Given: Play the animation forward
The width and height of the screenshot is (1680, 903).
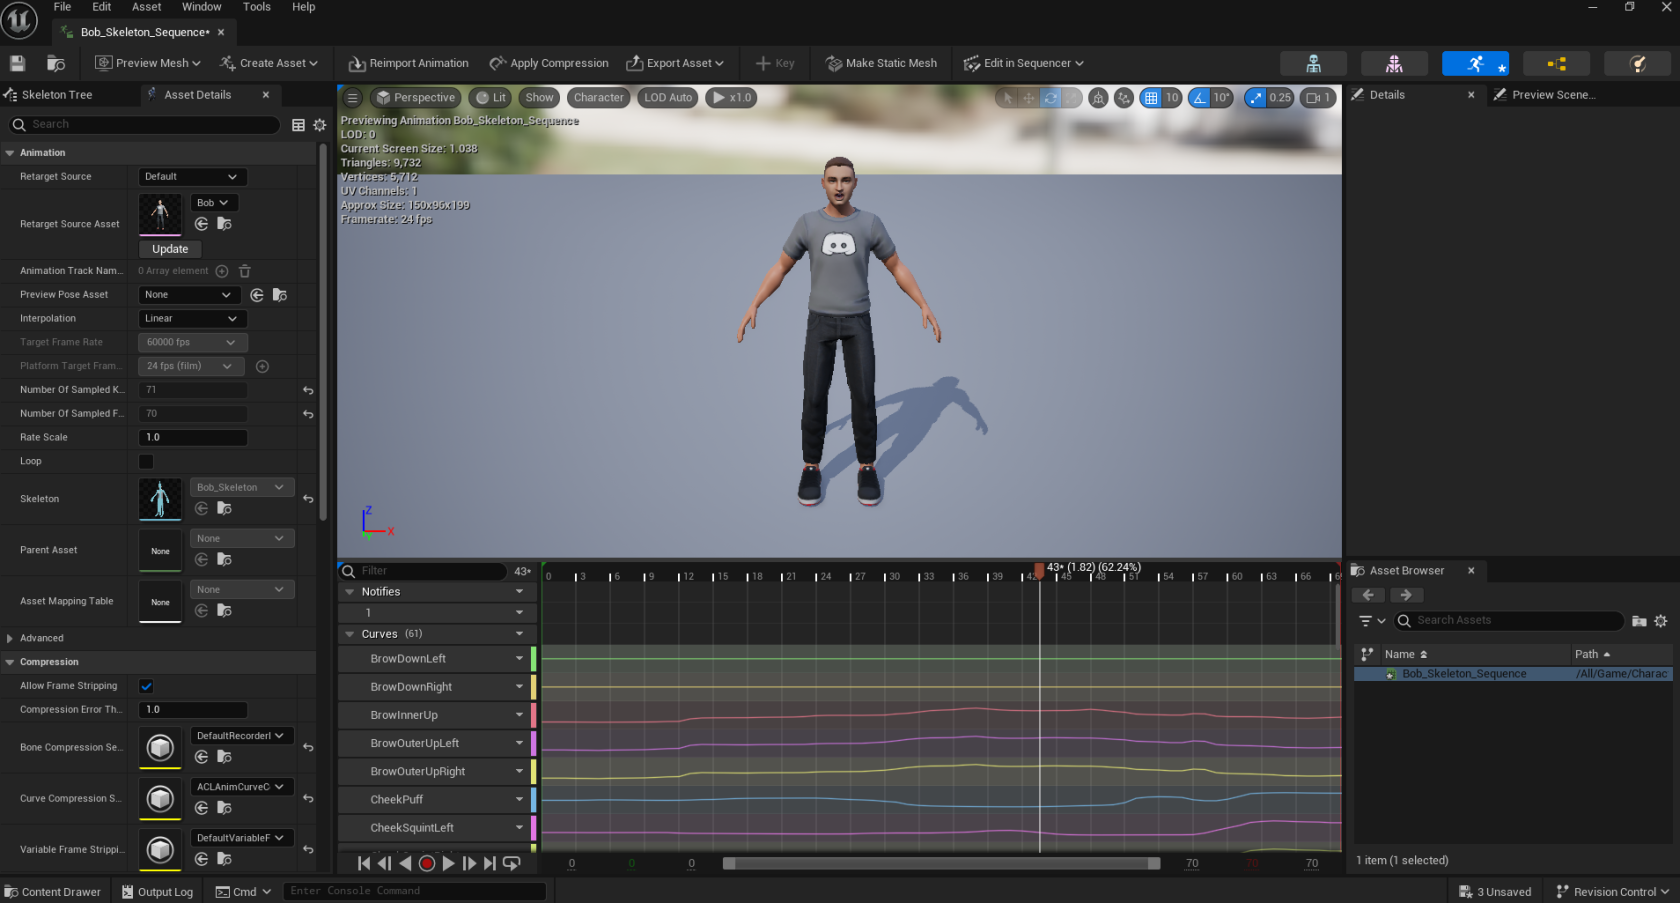Looking at the screenshot, I should (x=449, y=863).
